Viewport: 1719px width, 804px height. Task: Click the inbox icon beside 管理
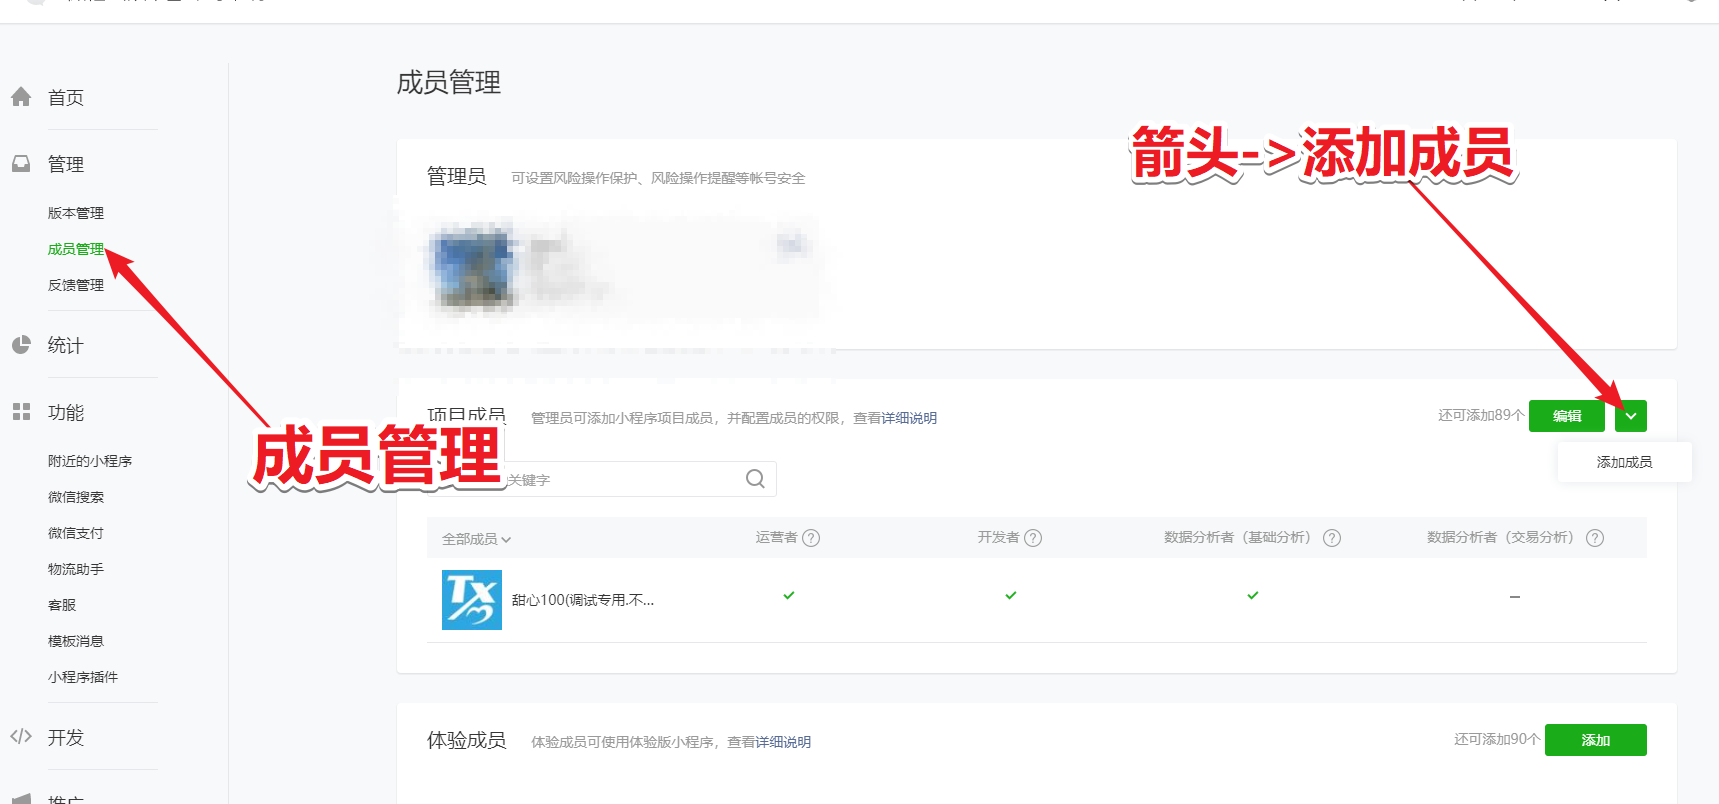(x=21, y=163)
